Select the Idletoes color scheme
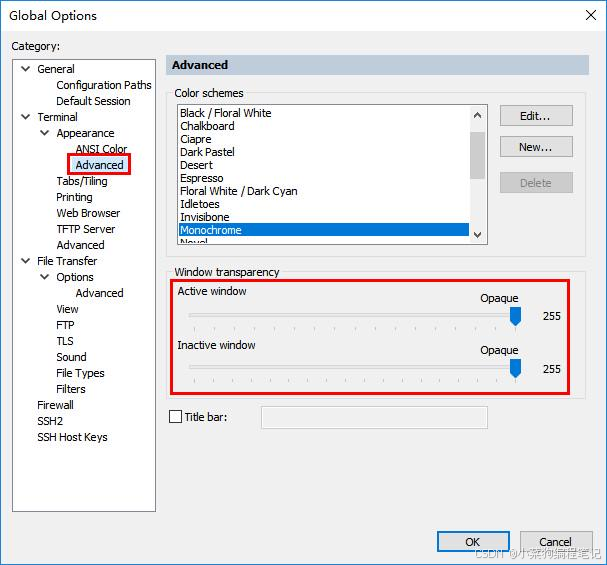This screenshot has height=565, width=607. point(324,204)
